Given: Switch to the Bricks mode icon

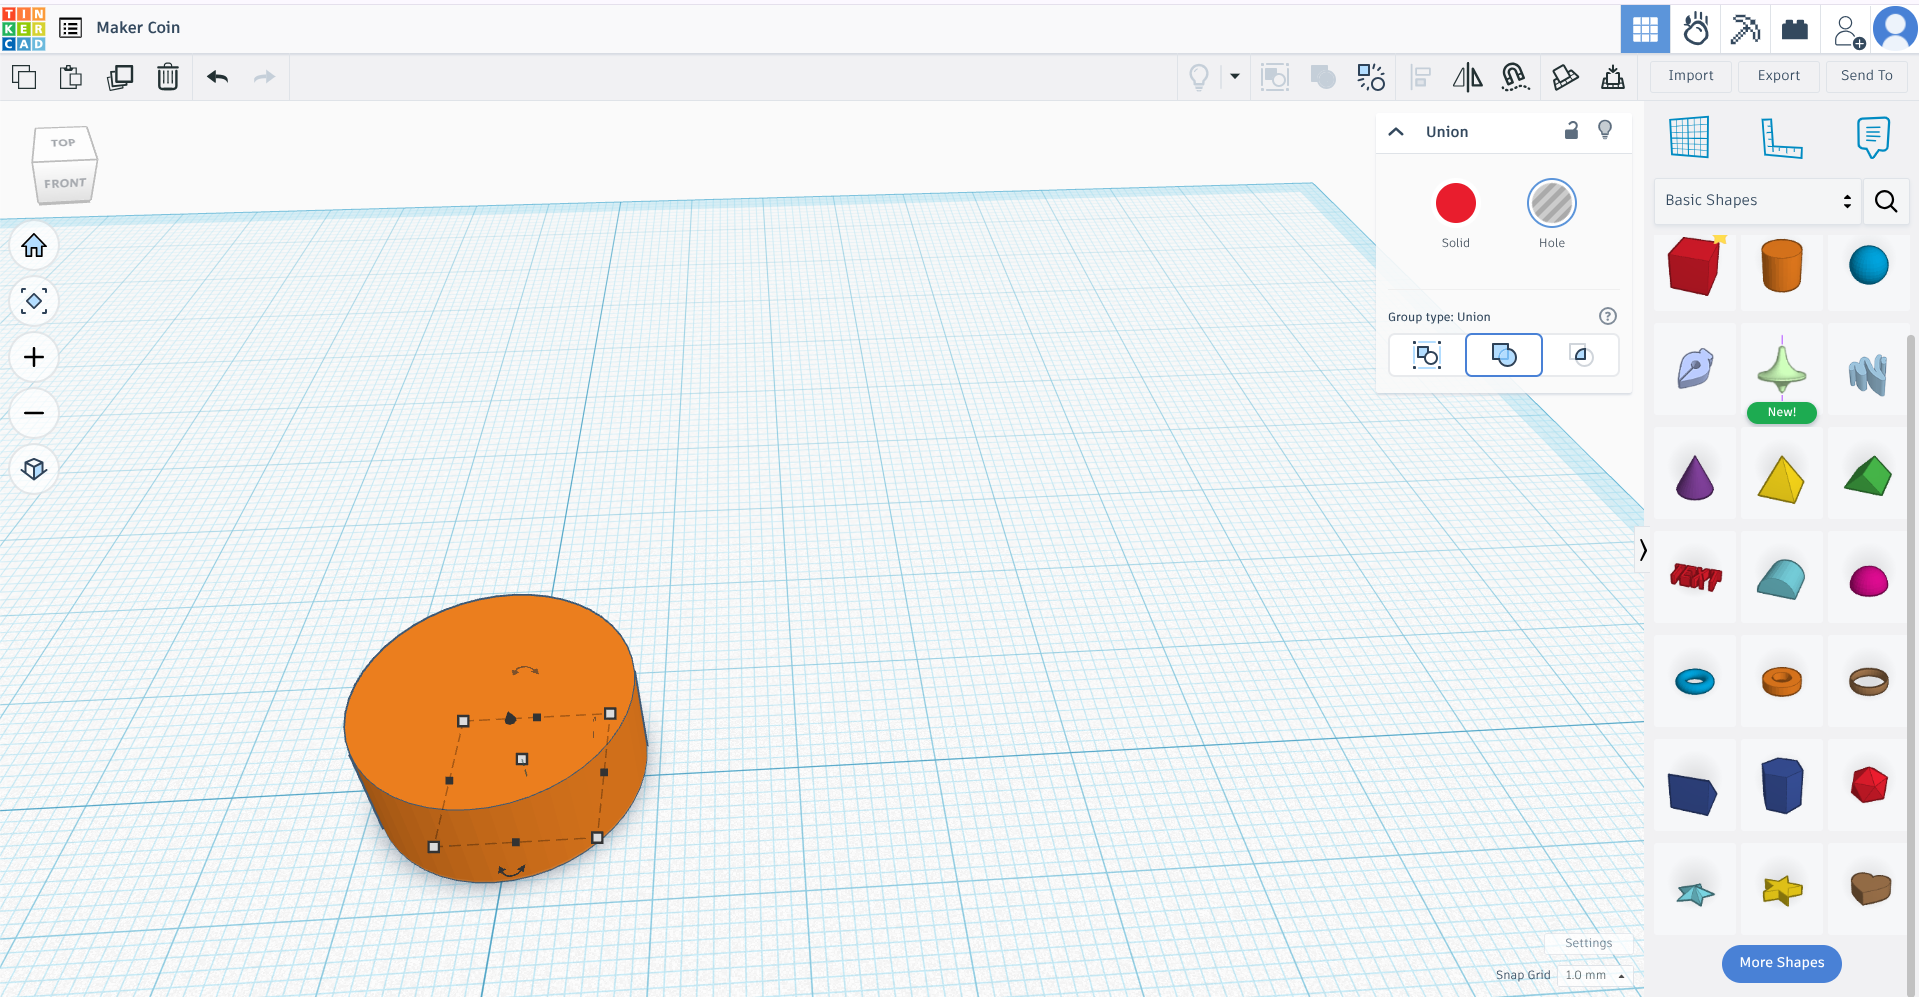Looking at the screenshot, I should [1795, 28].
